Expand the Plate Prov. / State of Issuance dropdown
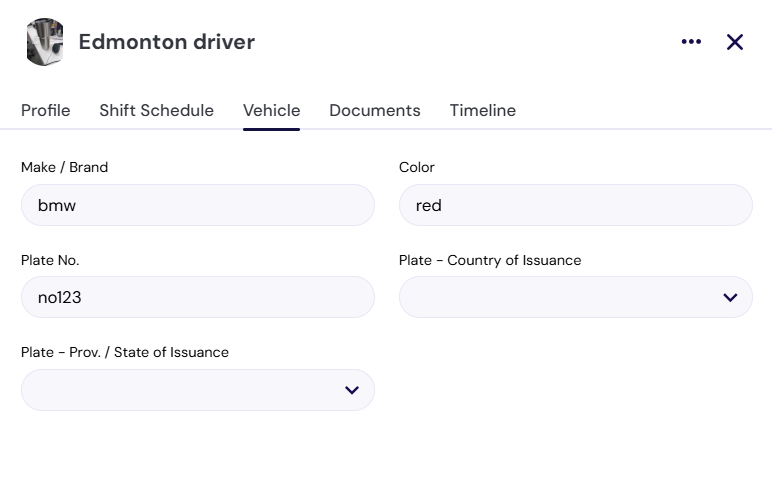This screenshot has width=772, height=504. [x=198, y=390]
